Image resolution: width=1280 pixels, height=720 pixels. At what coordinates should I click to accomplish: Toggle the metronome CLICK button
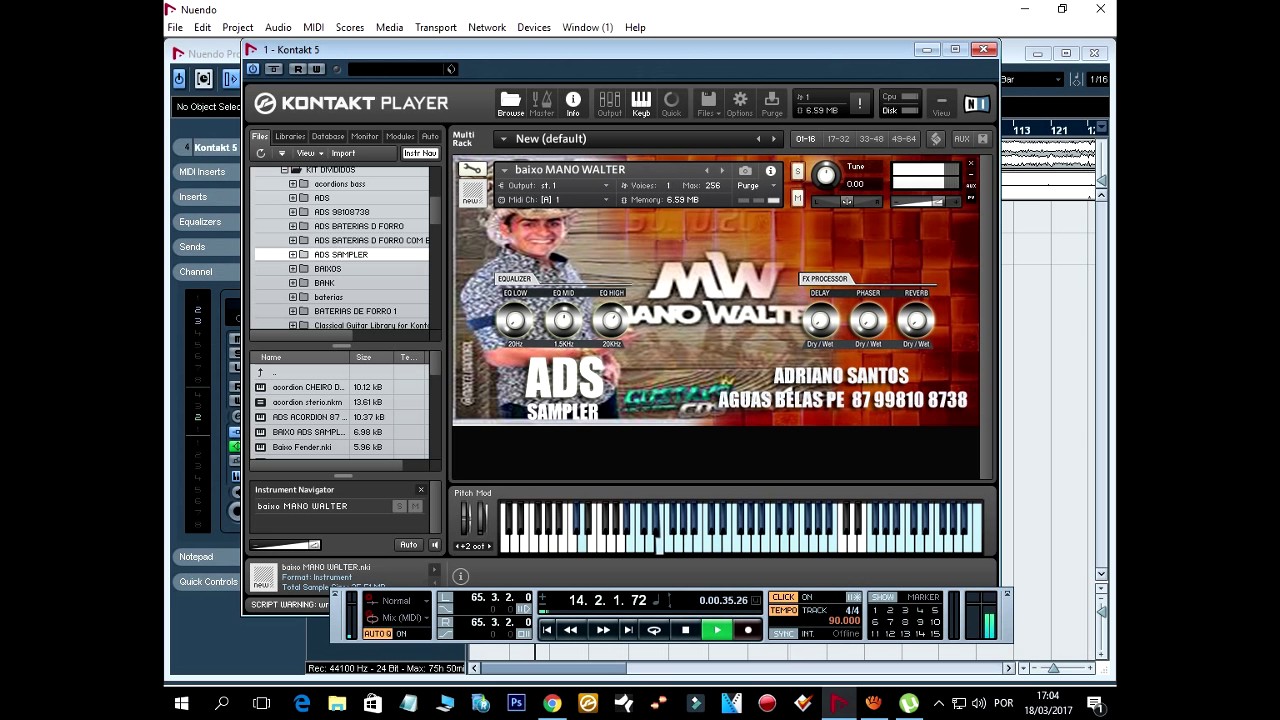click(x=783, y=597)
